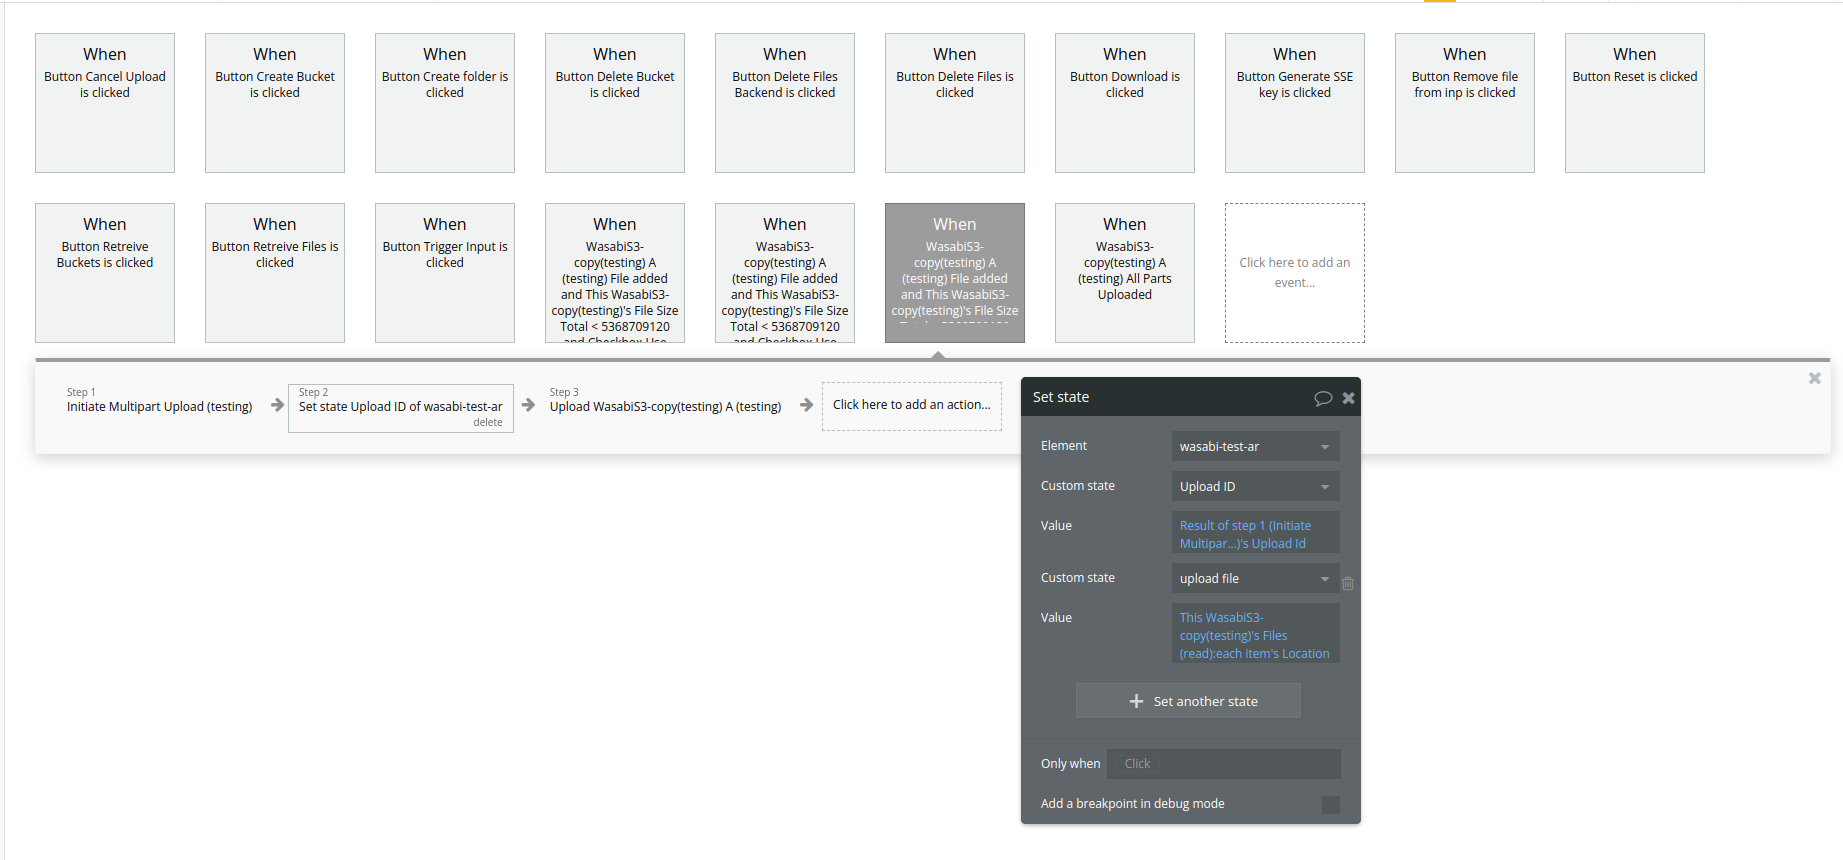Open Button Cancel Upload is clicked event
Image resolution: width=1843 pixels, height=860 pixels.
[x=105, y=103]
